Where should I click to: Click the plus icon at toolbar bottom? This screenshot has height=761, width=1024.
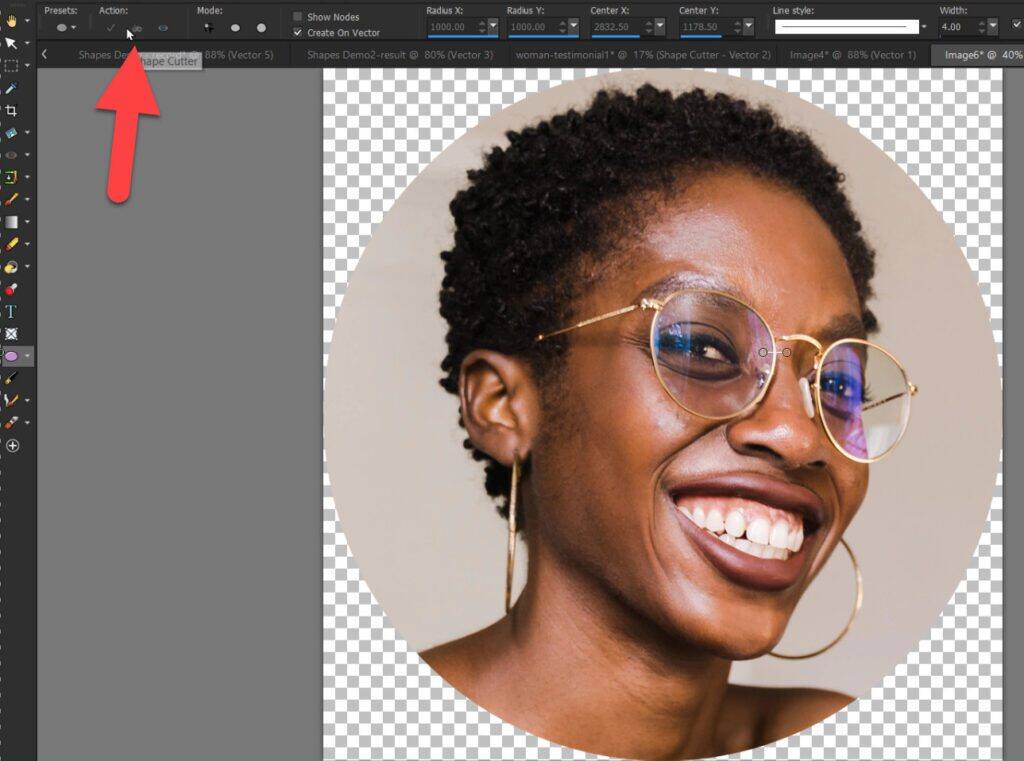[x=14, y=447]
